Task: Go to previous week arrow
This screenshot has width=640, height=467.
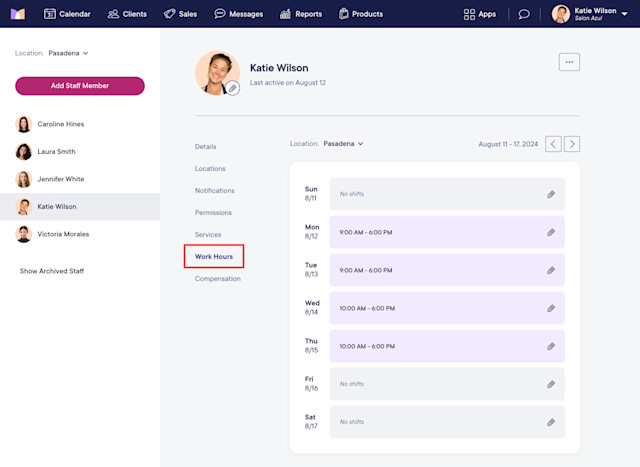Action: [x=553, y=144]
